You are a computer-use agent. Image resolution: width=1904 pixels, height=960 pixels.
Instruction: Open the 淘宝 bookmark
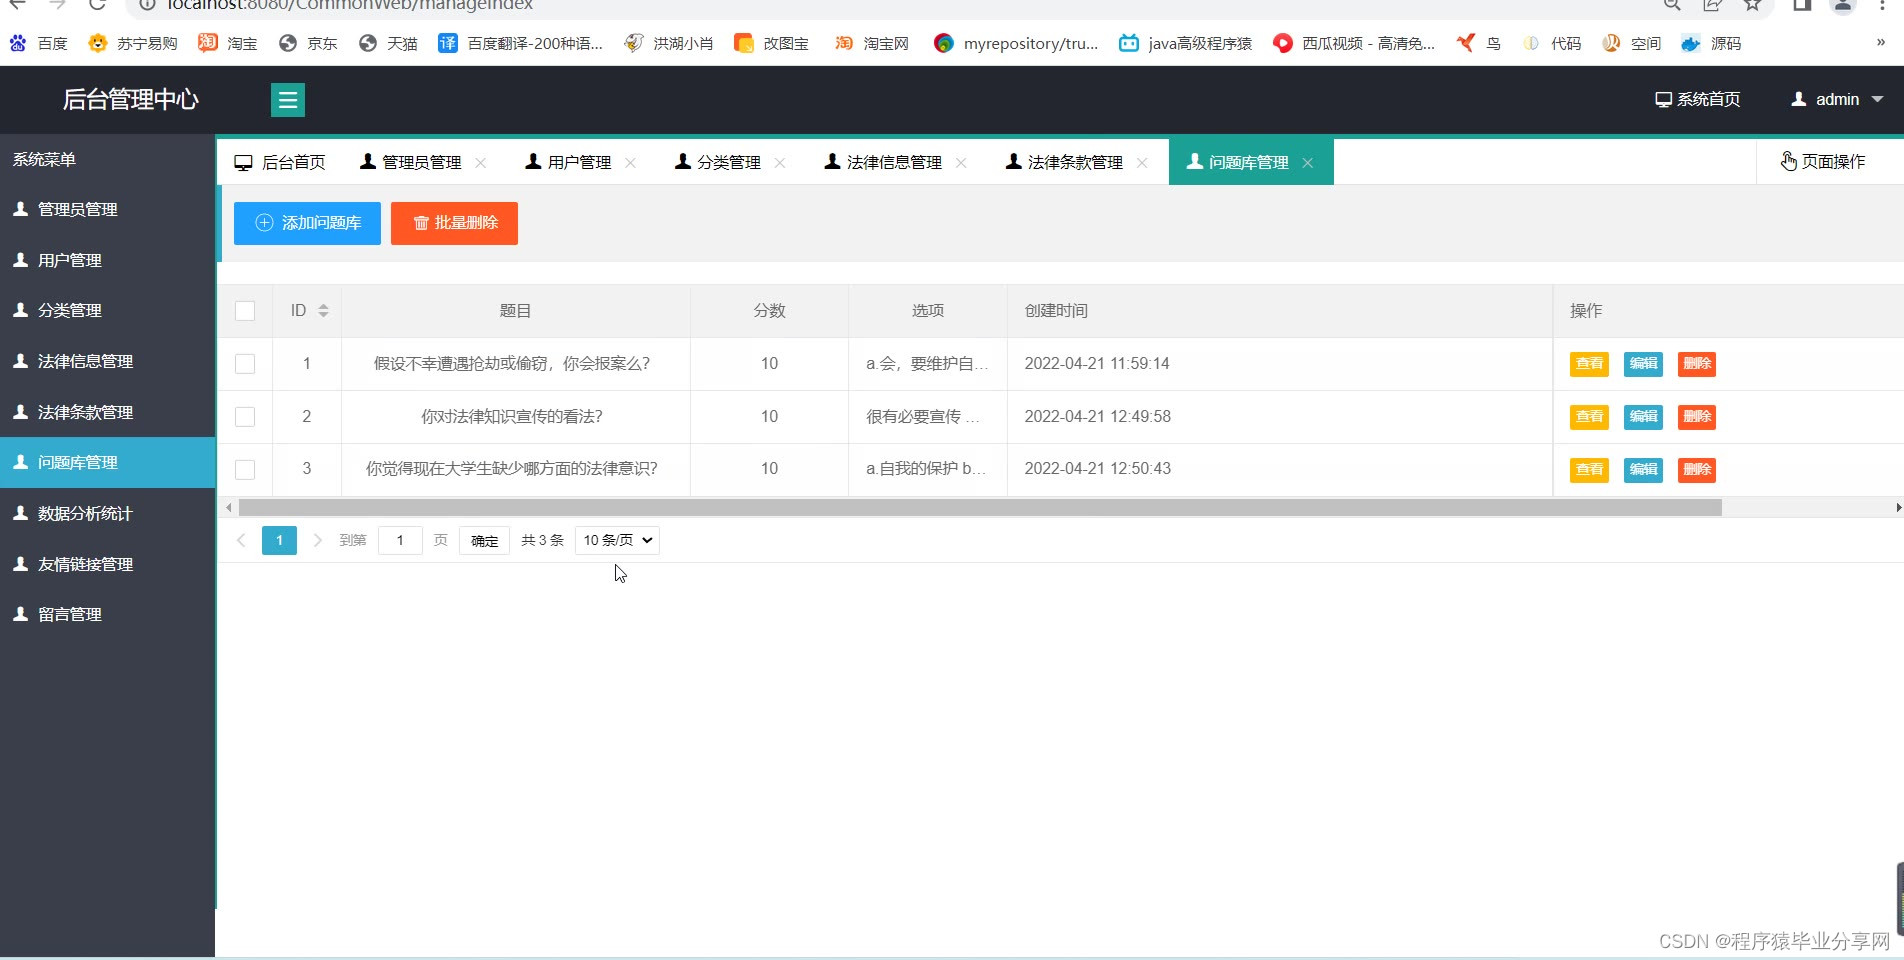(228, 43)
